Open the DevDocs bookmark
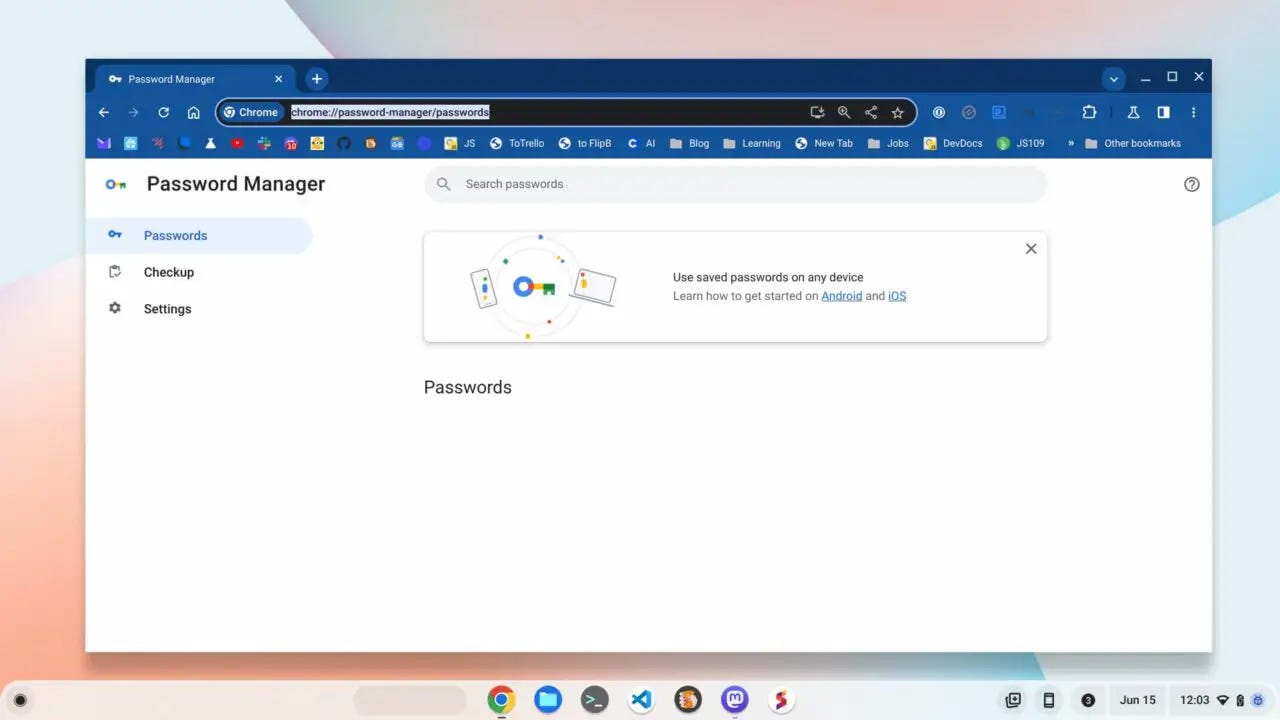This screenshot has height=720, width=1280. coord(953,143)
